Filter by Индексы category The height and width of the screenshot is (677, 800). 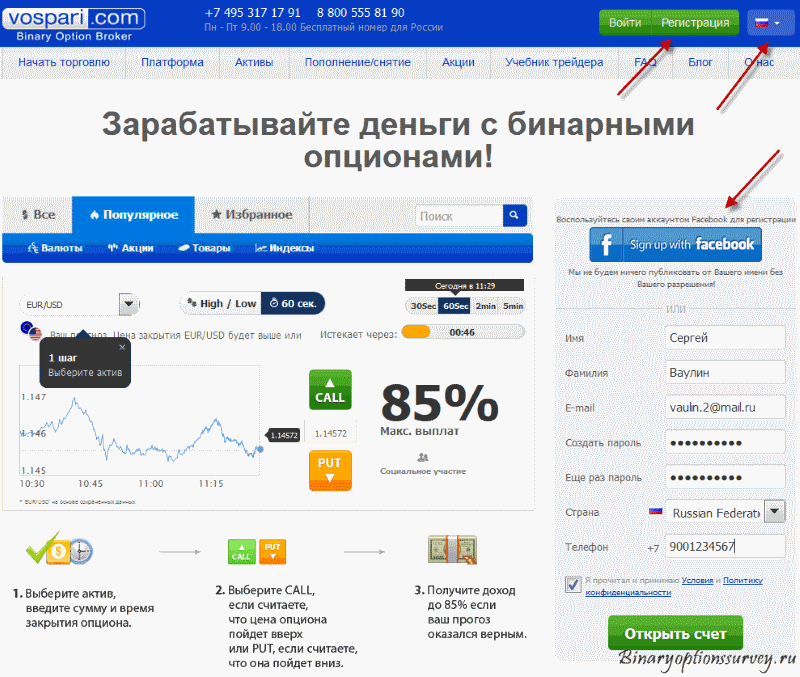(x=284, y=248)
